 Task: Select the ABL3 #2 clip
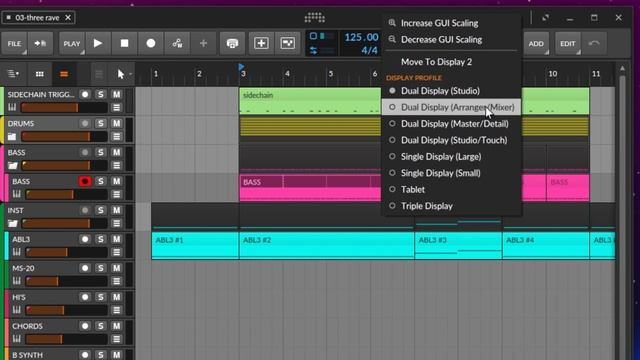(327, 246)
